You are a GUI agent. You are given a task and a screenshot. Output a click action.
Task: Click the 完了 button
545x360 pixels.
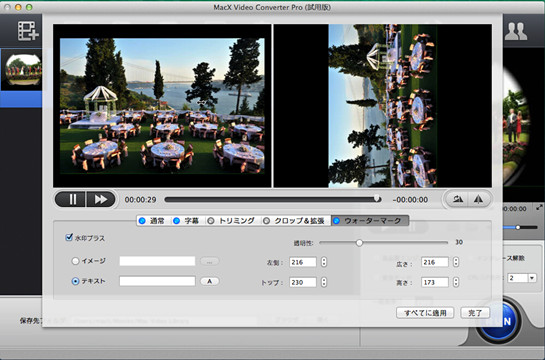tap(475, 313)
